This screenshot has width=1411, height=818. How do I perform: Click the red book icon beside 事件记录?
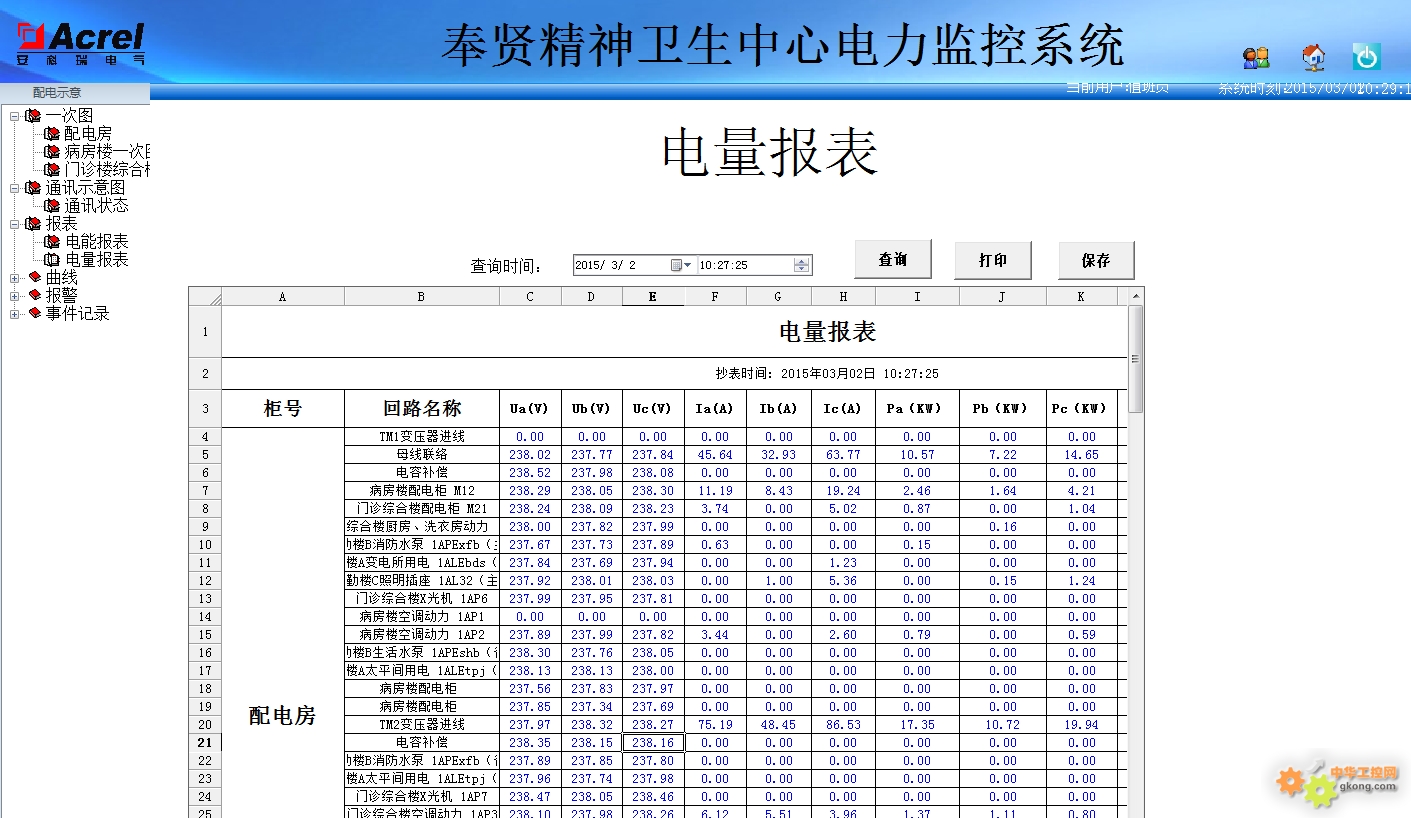point(34,313)
